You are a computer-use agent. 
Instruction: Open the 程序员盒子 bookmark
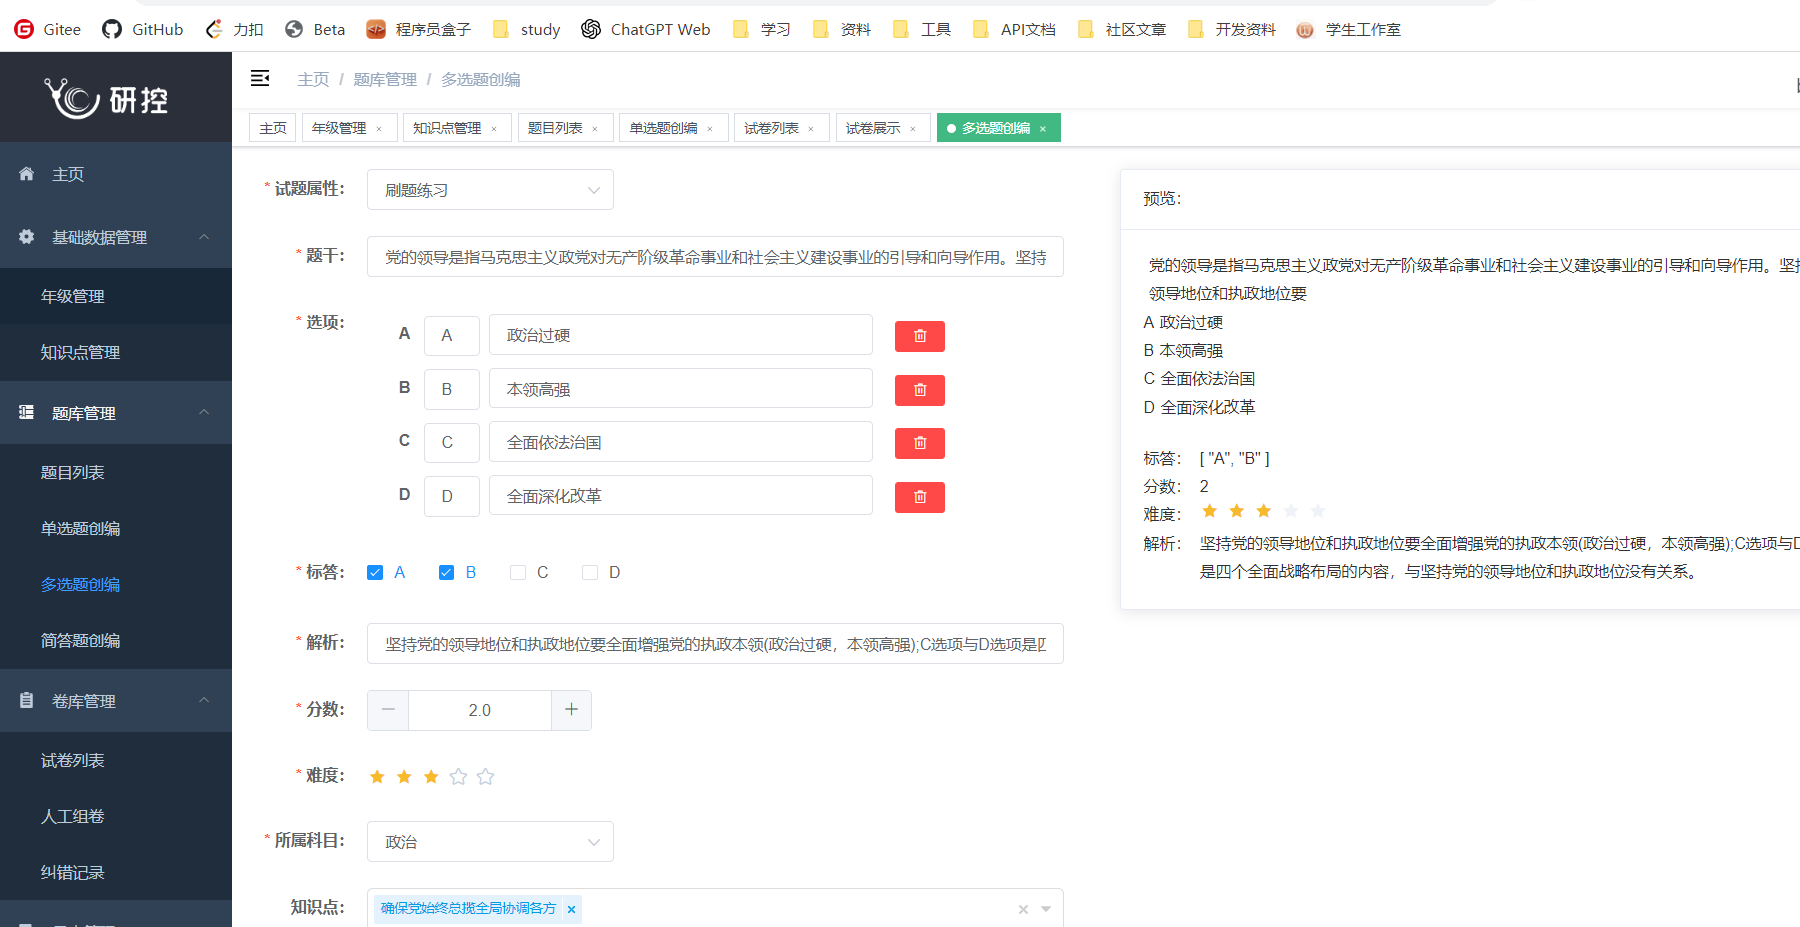418,29
